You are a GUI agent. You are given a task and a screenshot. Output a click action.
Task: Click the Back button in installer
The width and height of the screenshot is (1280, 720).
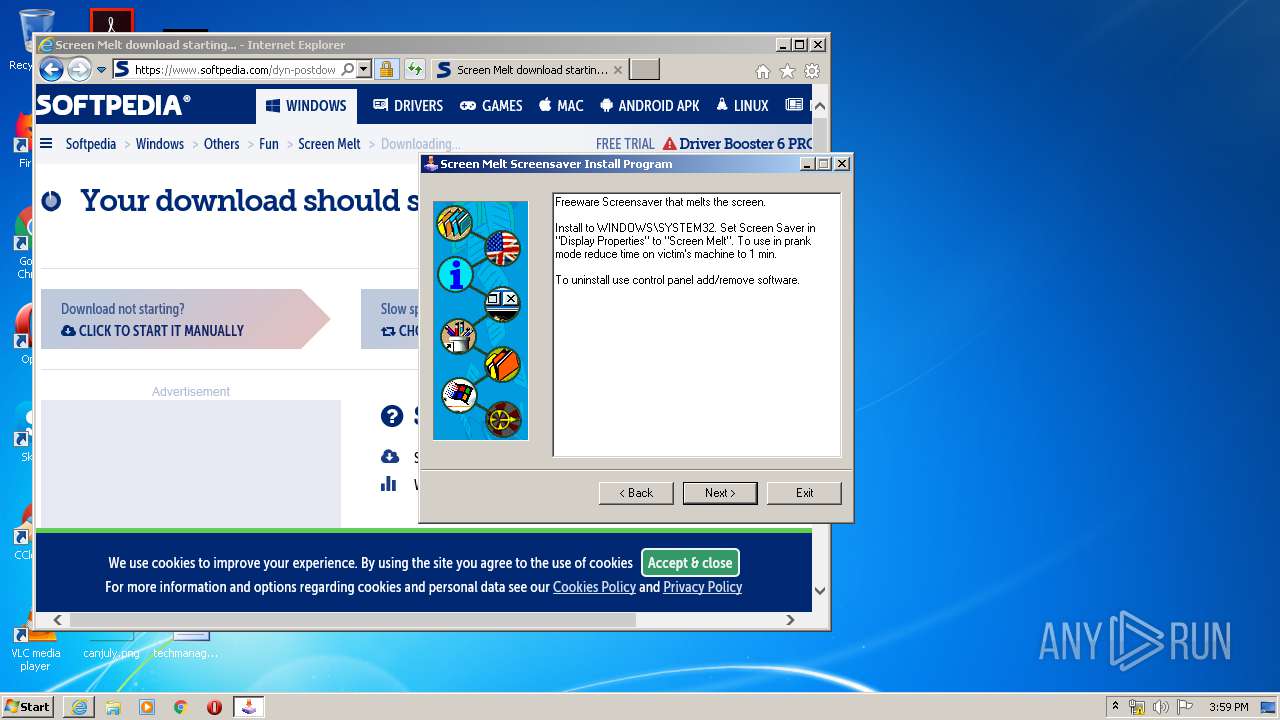tap(636, 493)
